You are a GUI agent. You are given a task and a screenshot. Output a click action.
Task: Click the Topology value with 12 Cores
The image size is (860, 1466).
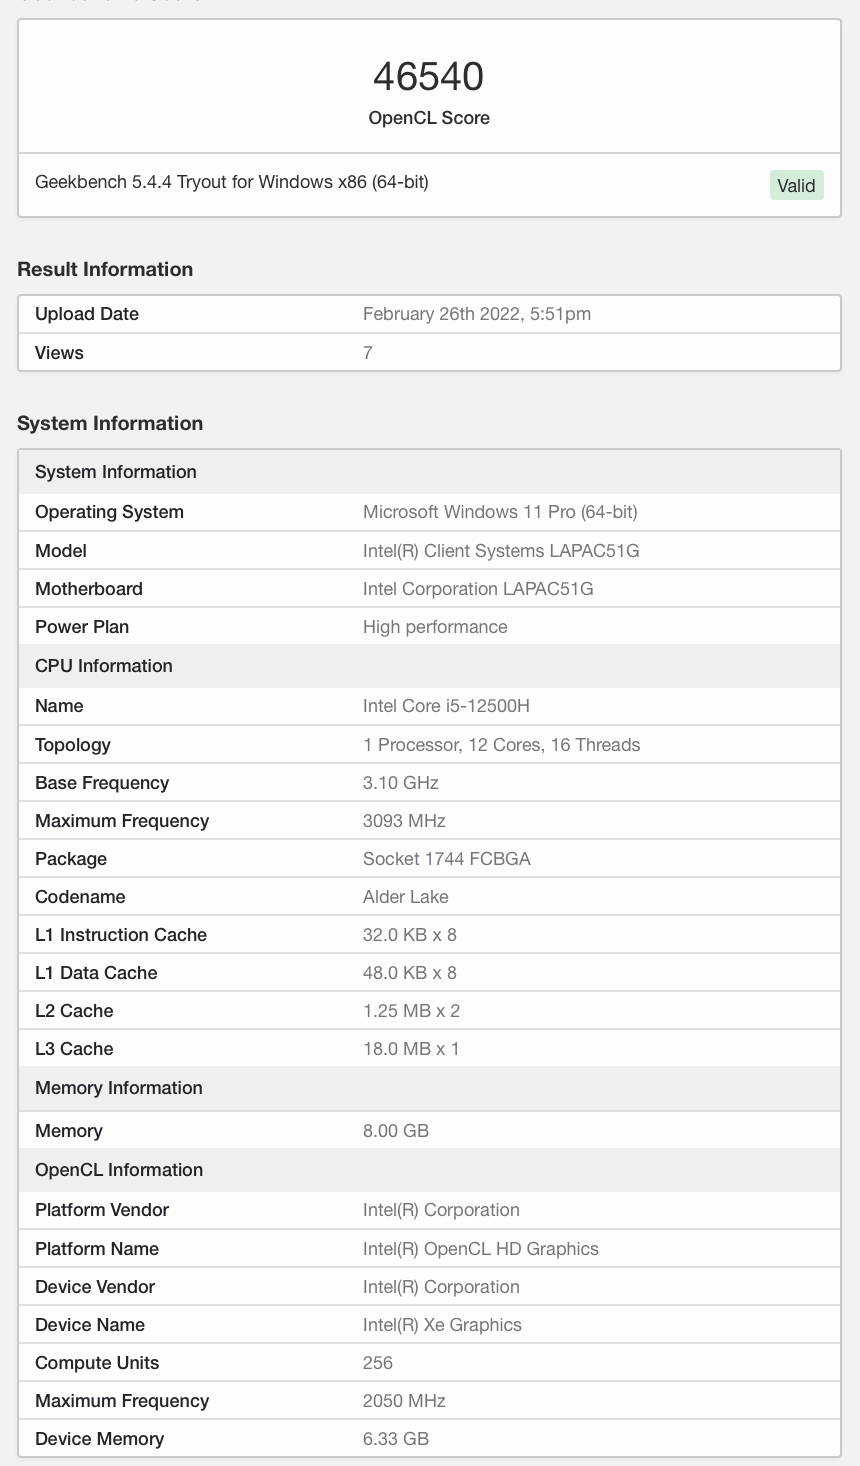click(x=501, y=745)
